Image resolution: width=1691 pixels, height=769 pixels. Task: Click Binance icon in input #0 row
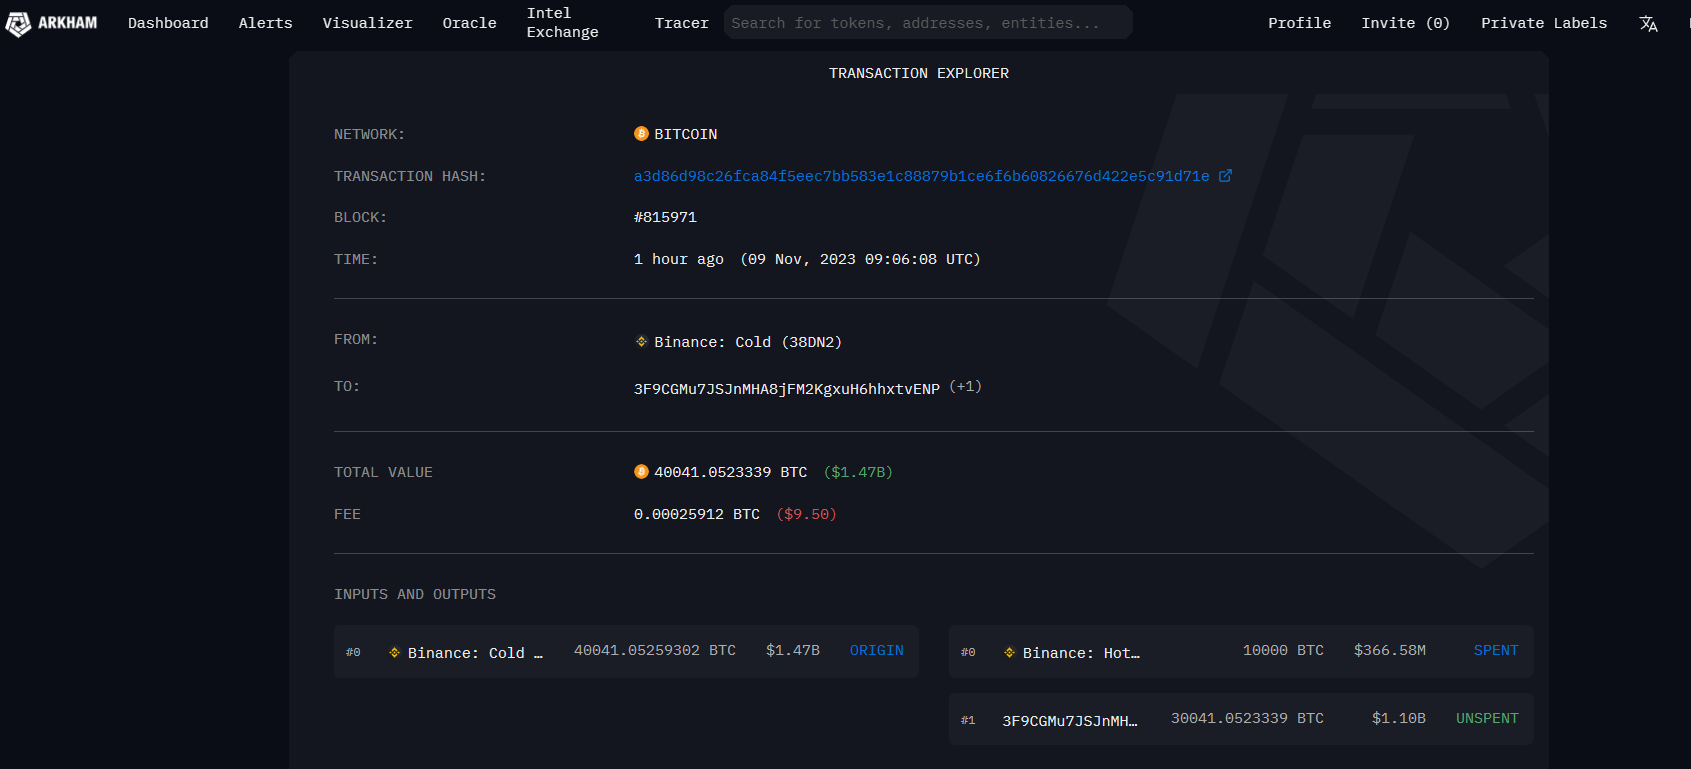tap(395, 653)
